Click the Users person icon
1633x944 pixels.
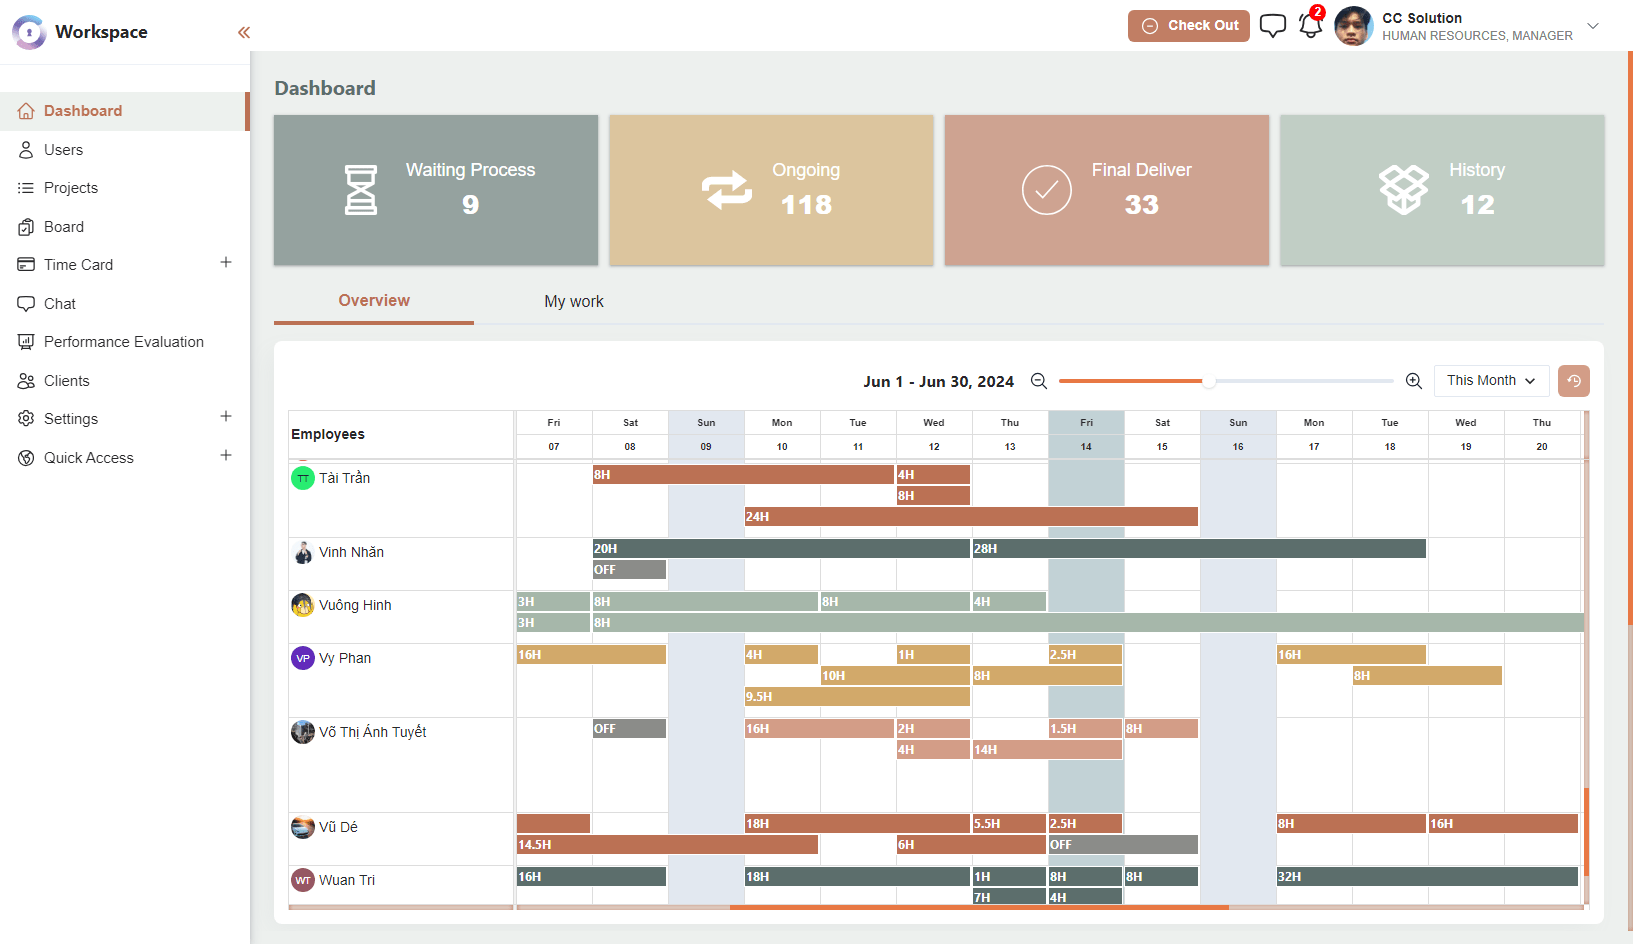pos(26,150)
